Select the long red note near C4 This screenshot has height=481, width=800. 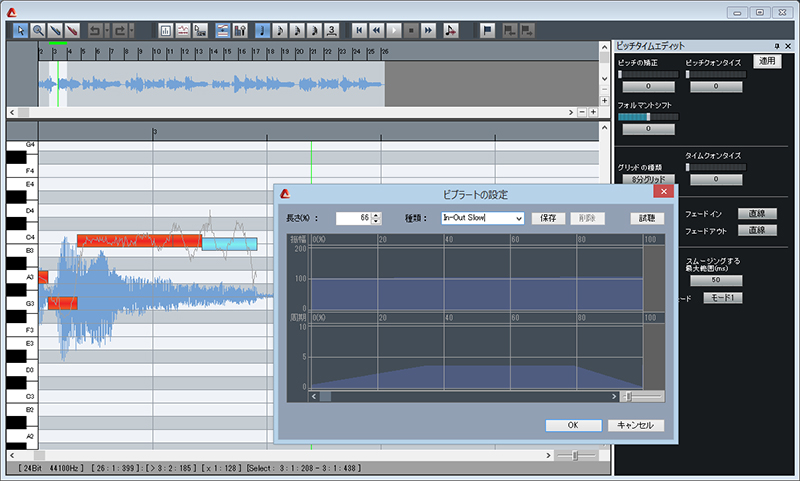[x=139, y=241]
